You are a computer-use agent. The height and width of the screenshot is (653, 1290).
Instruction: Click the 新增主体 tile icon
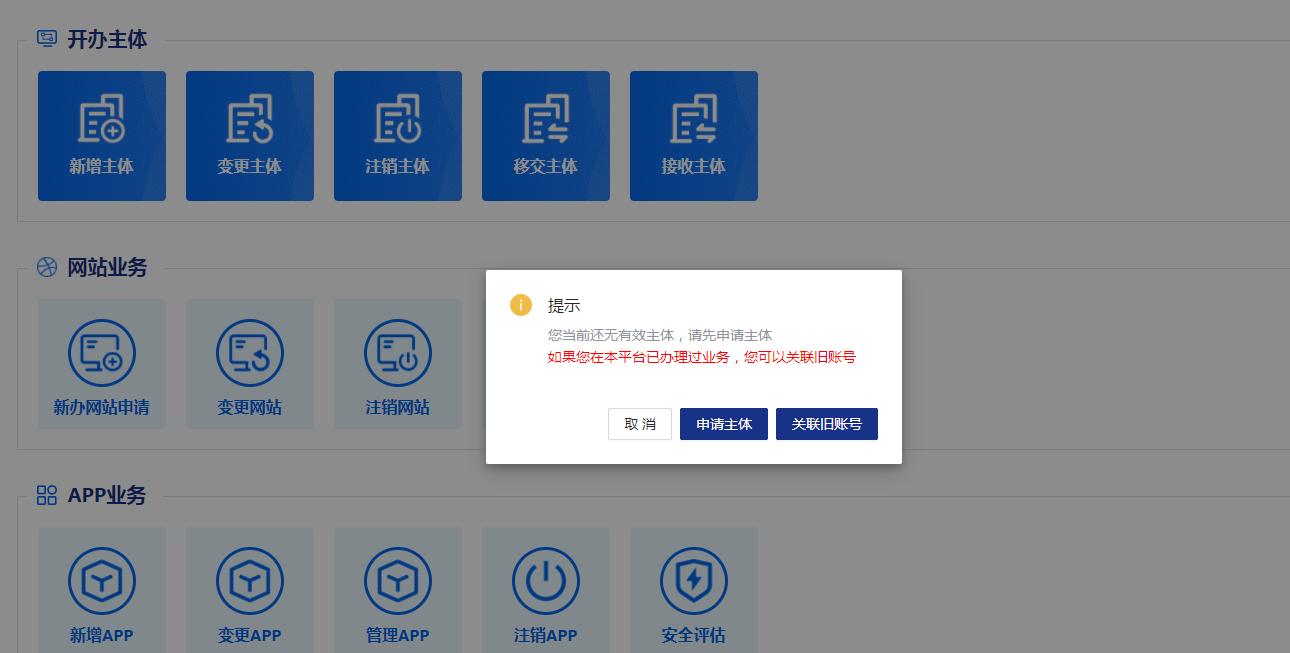point(101,120)
